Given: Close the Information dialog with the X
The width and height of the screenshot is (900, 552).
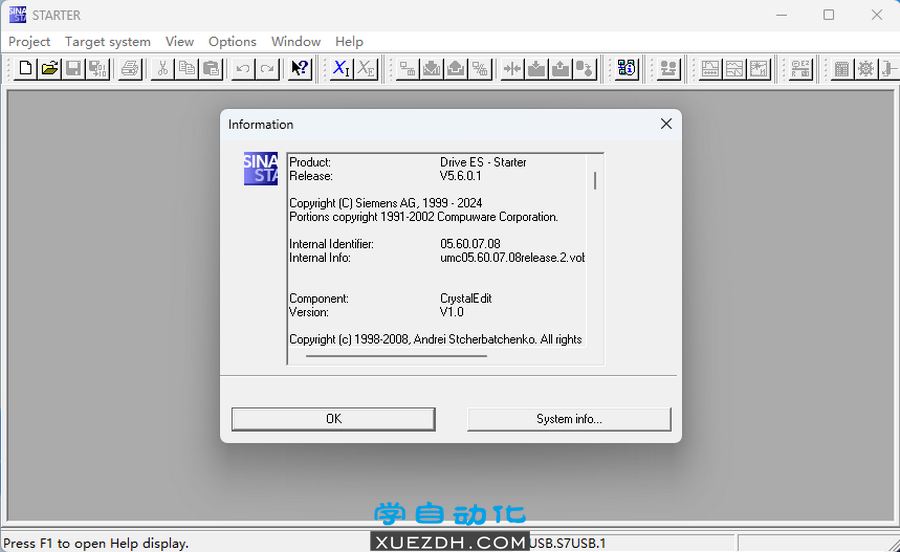Looking at the screenshot, I should coord(666,124).
